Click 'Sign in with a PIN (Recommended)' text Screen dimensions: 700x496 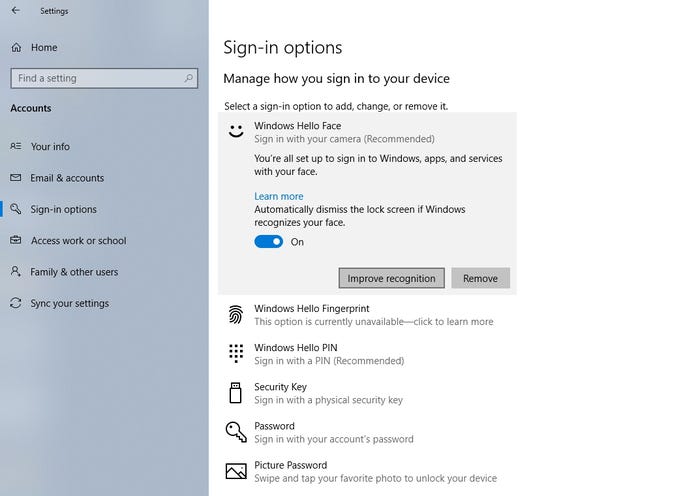[x=329, y=361]
